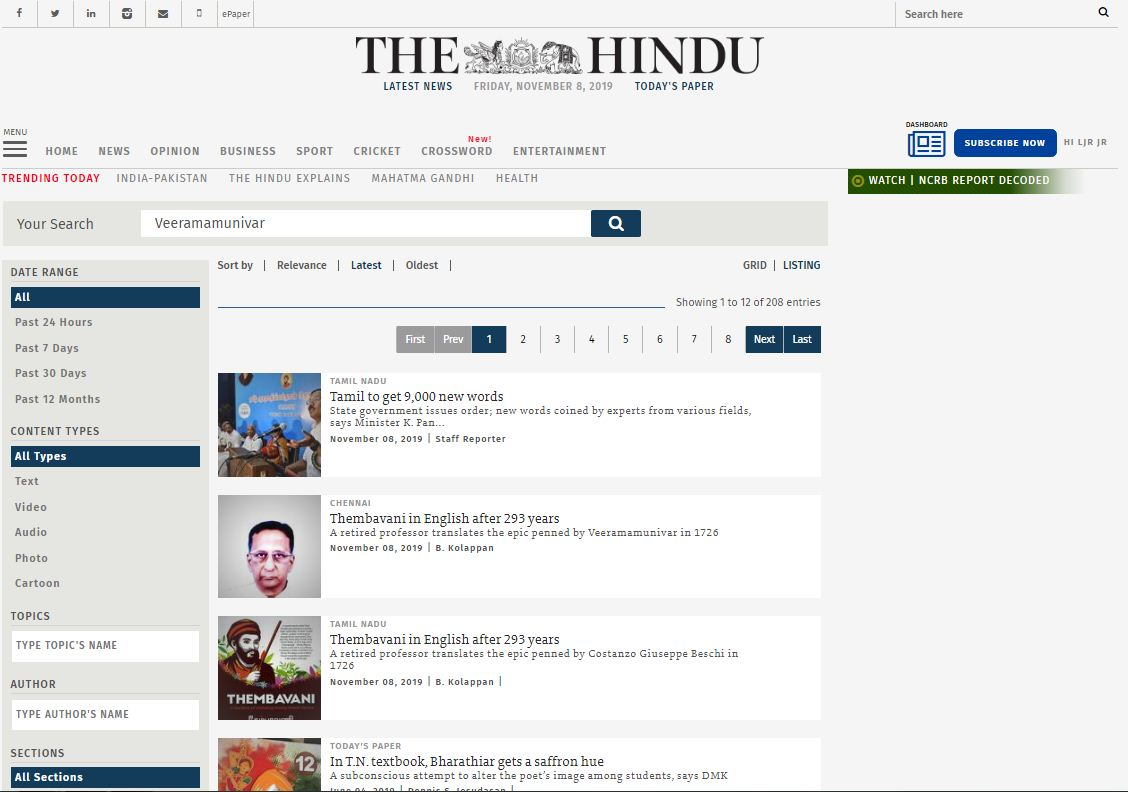
Task: Open the Entertainment menu item
Action: click(x=560, y=151)
